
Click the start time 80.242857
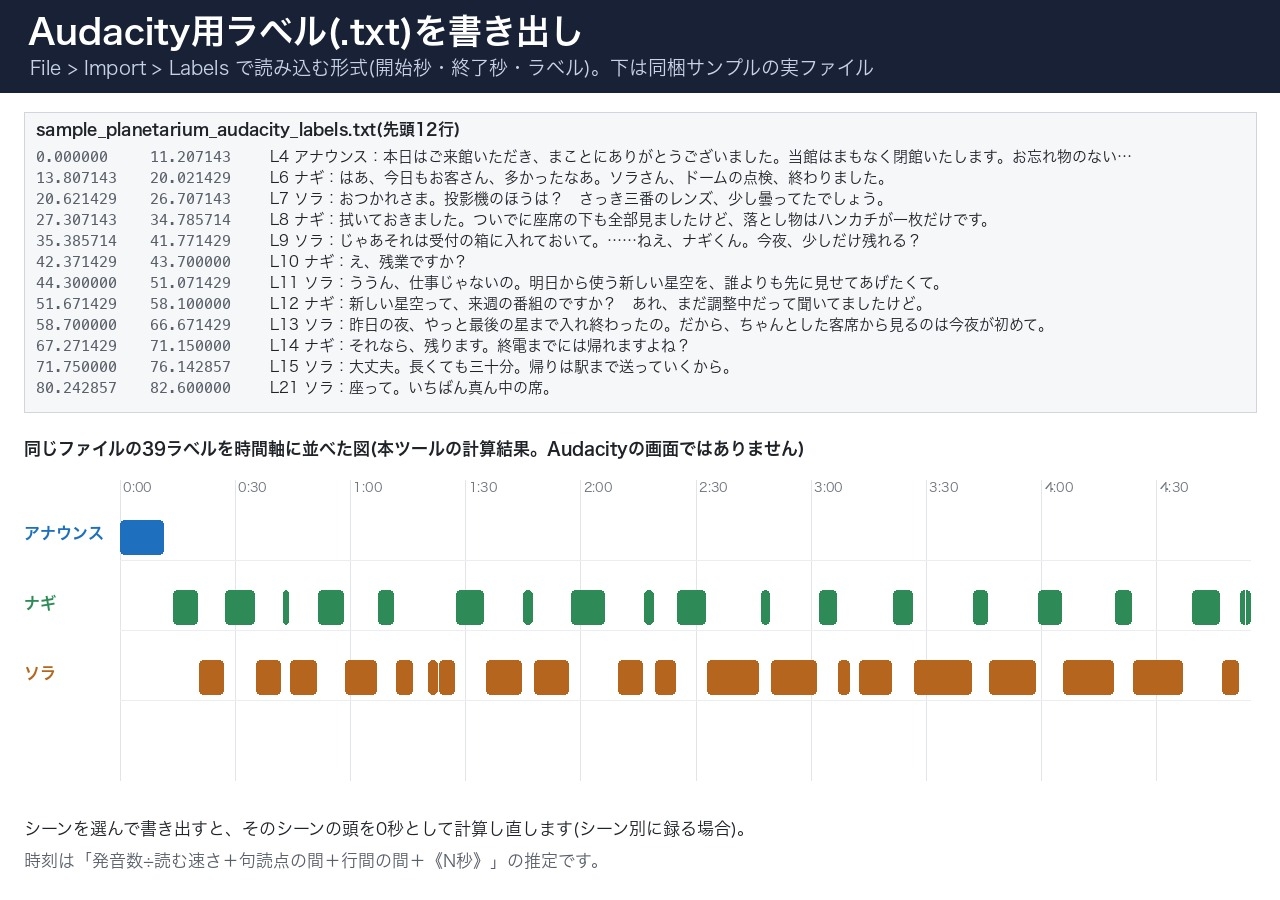click(x=76, y=388)
